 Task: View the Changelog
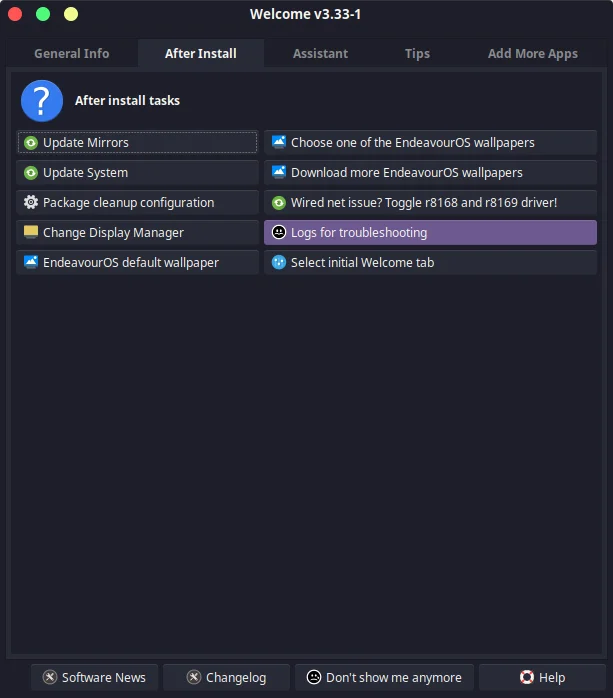coord(226,677)
